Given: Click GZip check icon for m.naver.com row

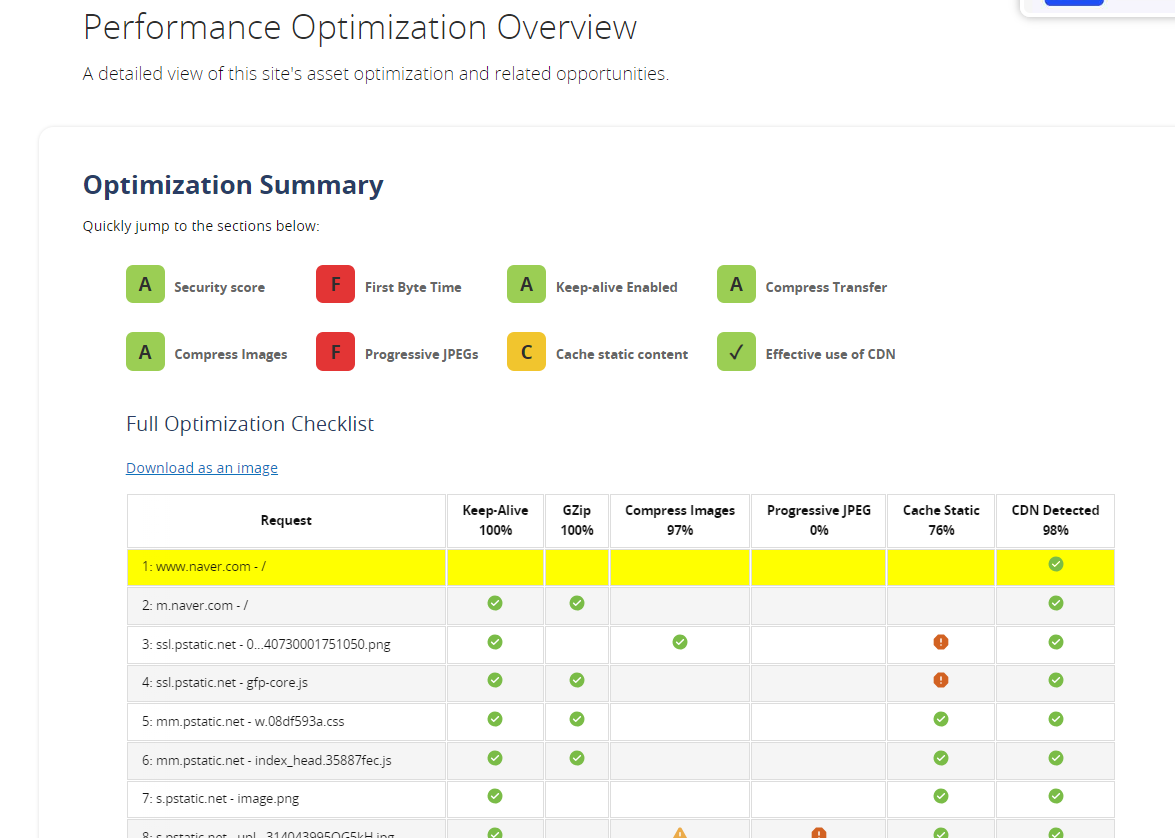Looking at the screenshot, I should coord(577,603).
